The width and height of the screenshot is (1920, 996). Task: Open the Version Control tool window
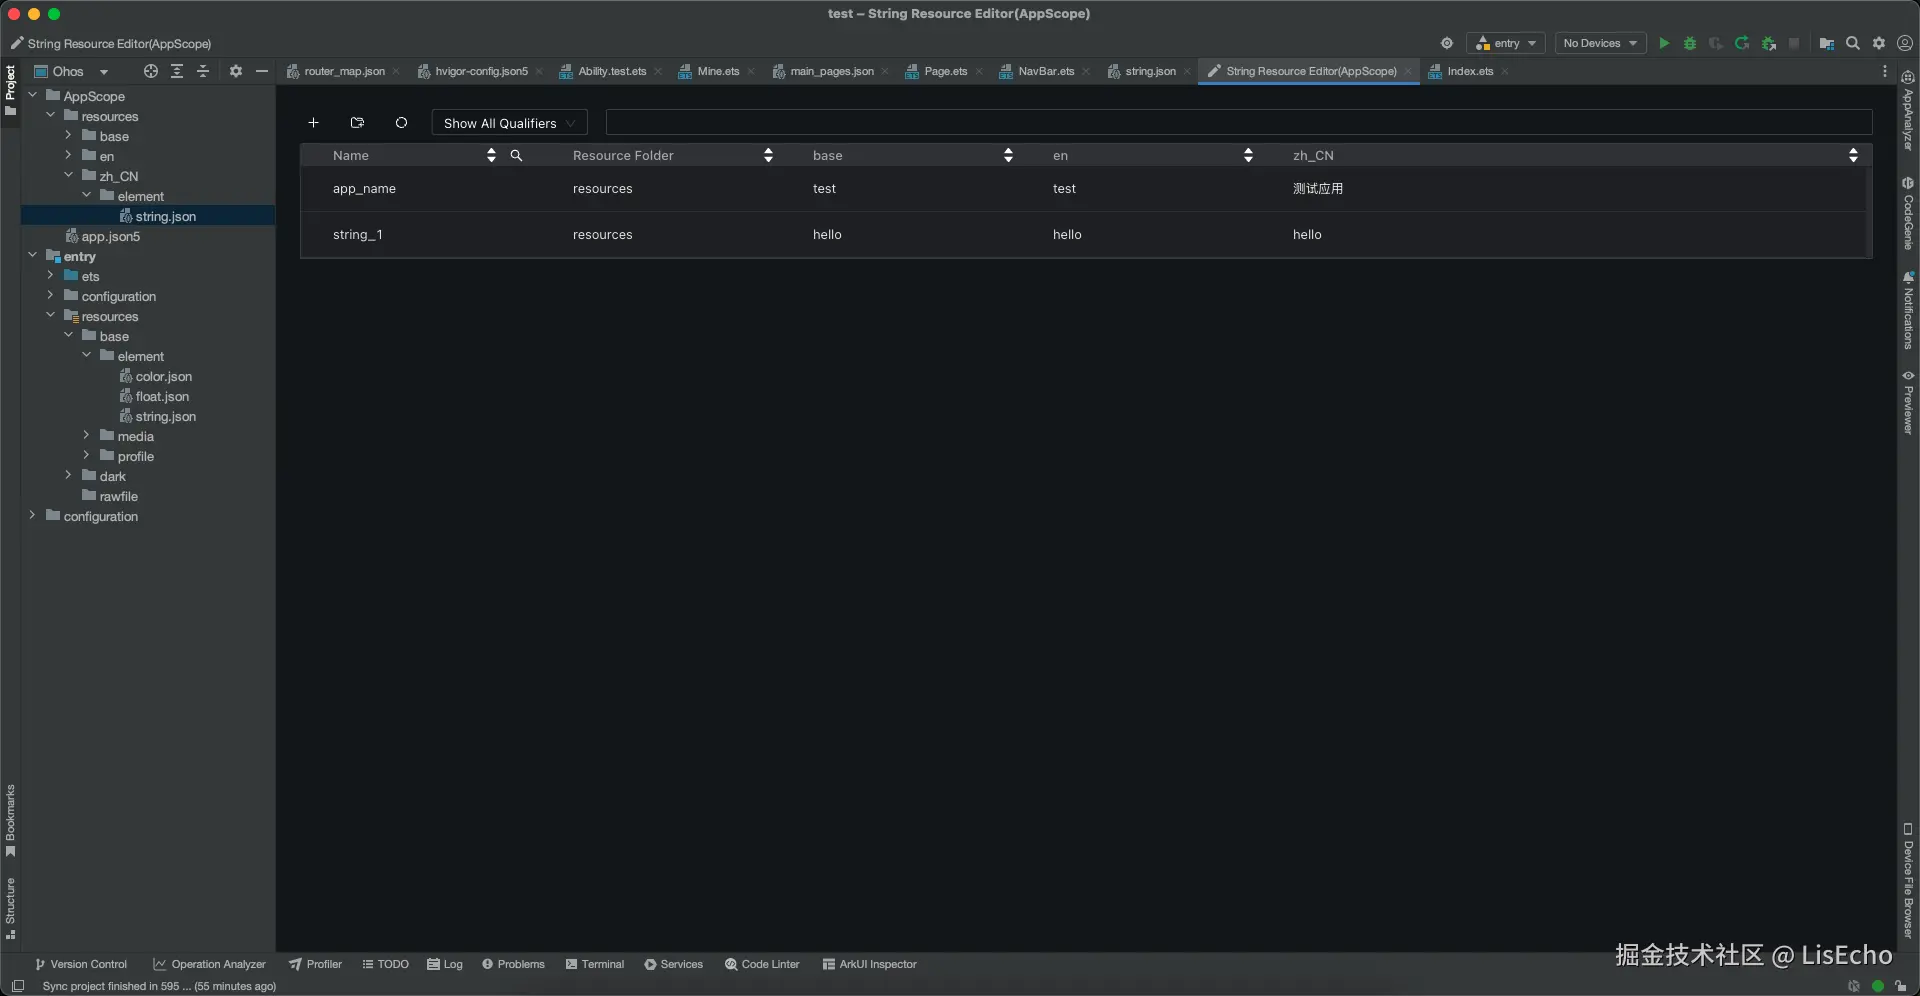coord(81,964)
